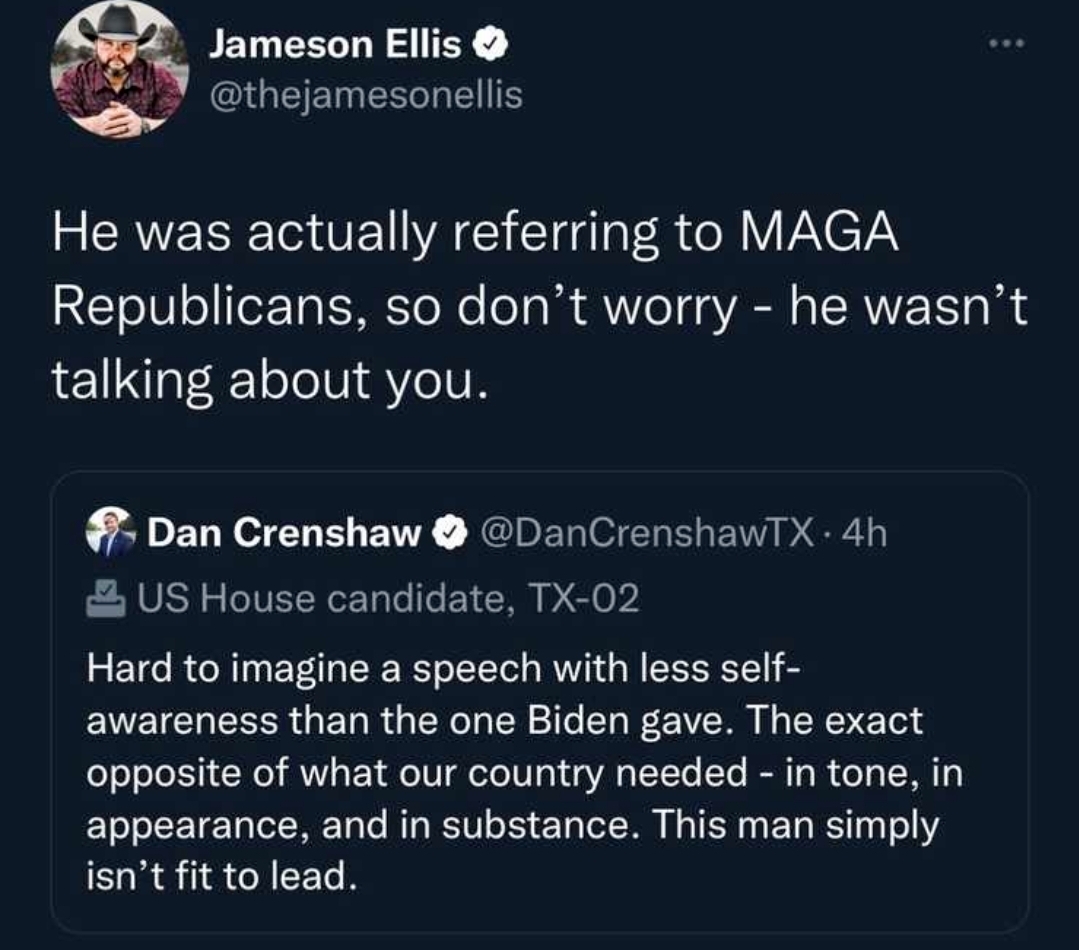Open the Jameson Ellis display name link
This screenshot has width=1079, height=950.
pyautogui.click(x=336, y=45)
